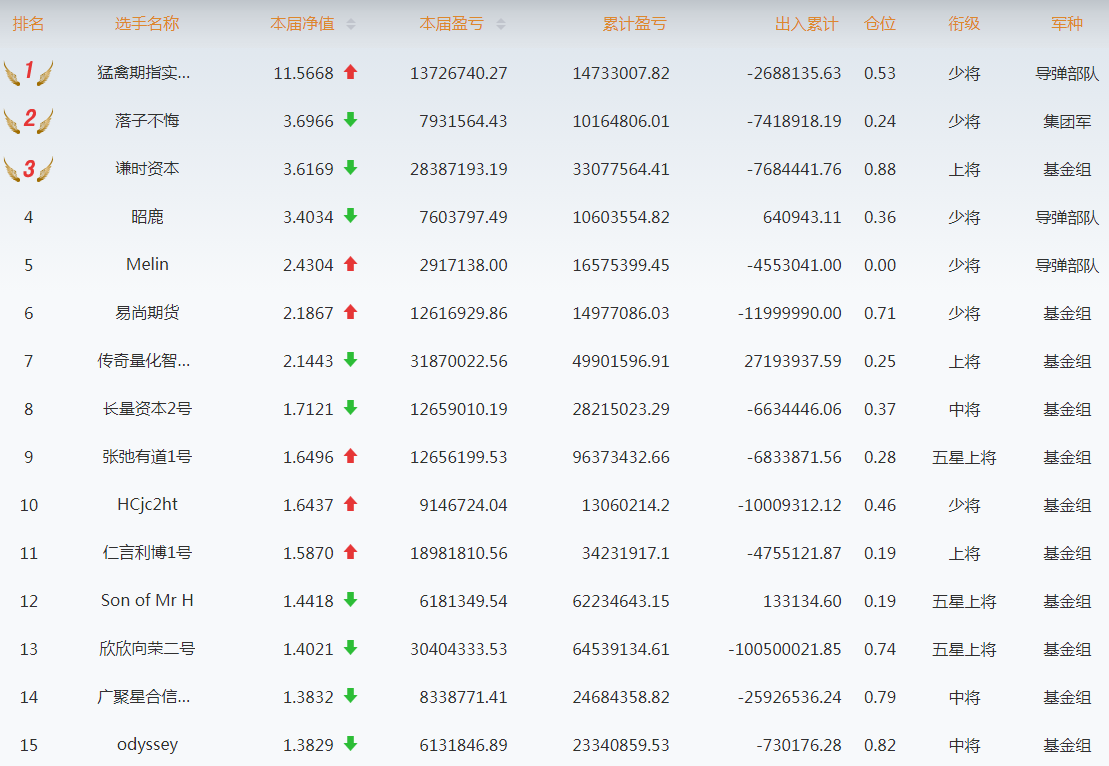The image size is (1109, 766).
Task: Click green down arrow next to 3.6169
Action: [x=350, y=168]
